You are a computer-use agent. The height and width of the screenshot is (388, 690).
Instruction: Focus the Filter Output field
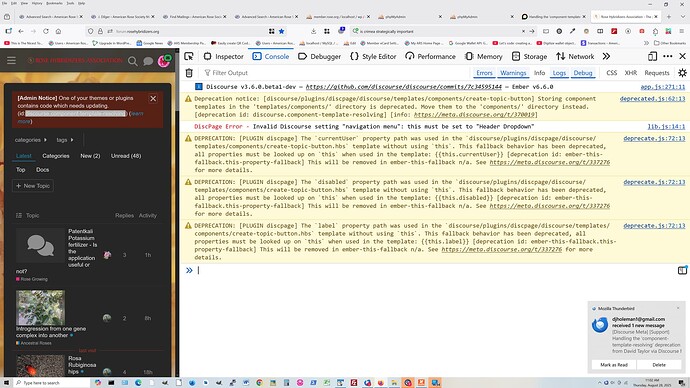click(334, 73)
